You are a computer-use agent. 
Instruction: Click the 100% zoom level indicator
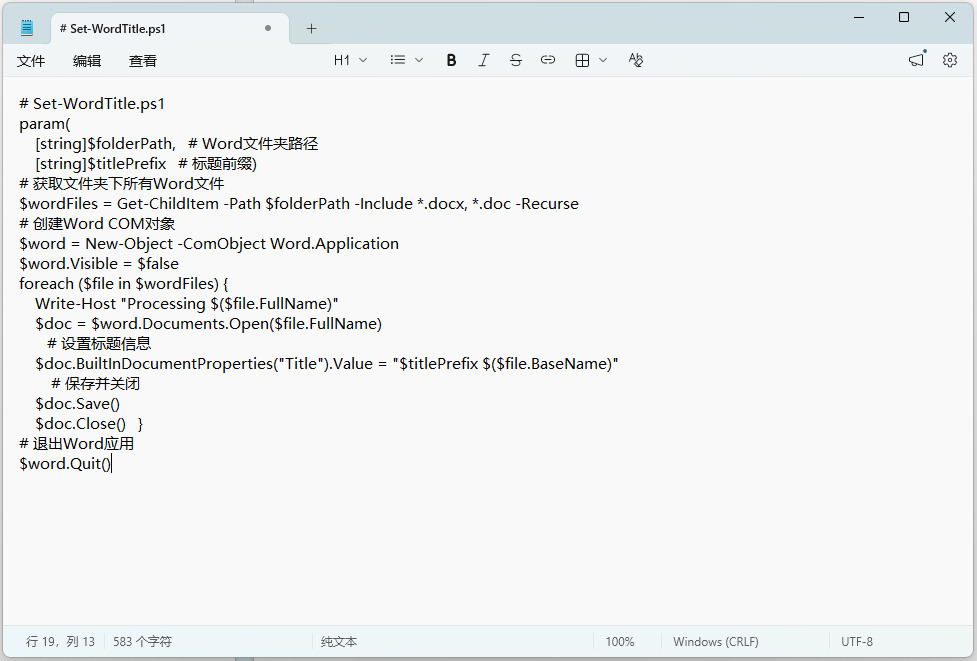coord(619,641)
